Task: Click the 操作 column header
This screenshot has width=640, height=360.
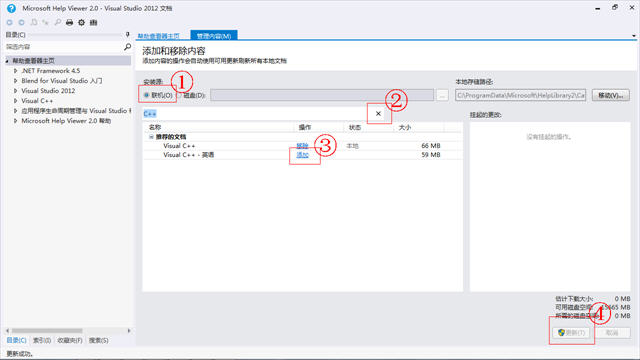Action: (x=319, y=127)
